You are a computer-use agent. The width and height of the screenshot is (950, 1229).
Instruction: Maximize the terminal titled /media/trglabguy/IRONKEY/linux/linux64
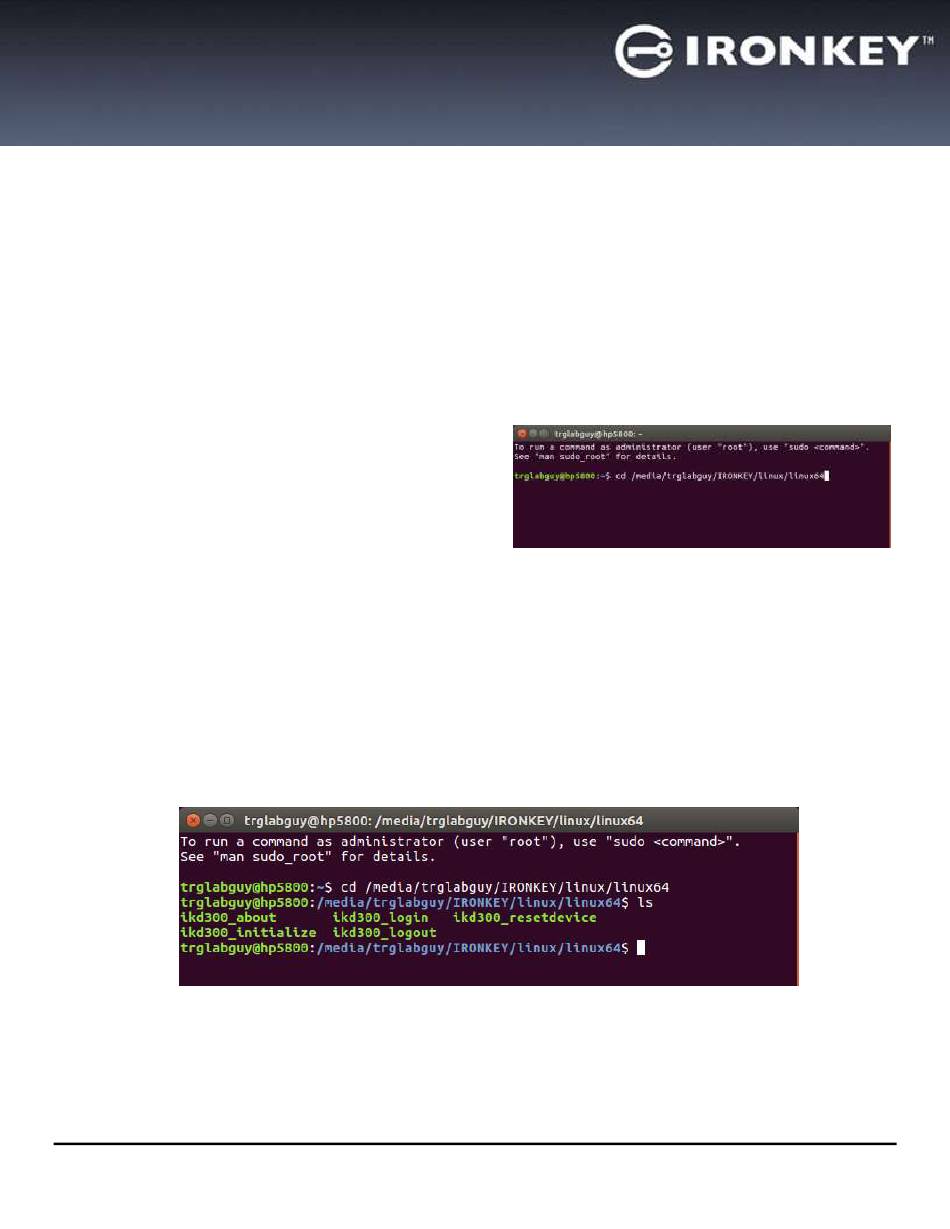click(x=227, y=819)
